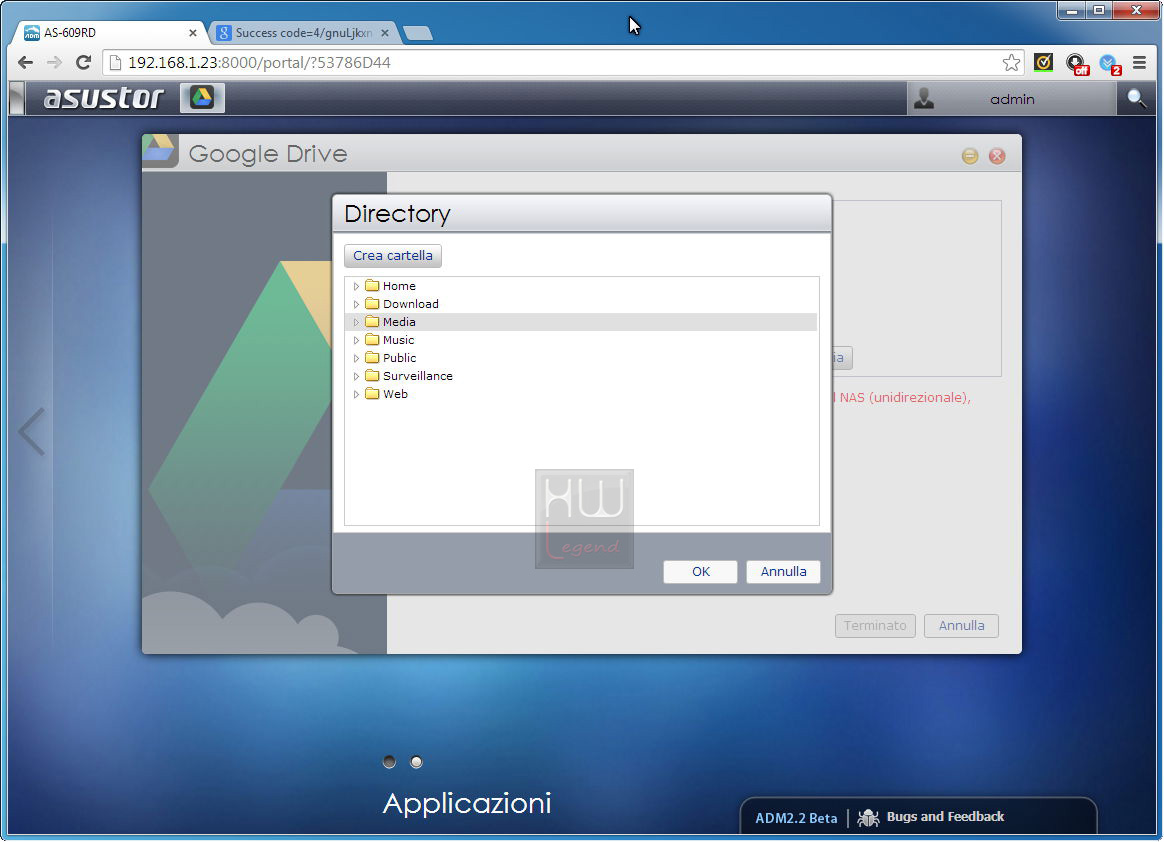Open the Chrome menu hamburger icon
Image resolution: width=1164 pixels, height=842 pixels.
(1140, 62)
